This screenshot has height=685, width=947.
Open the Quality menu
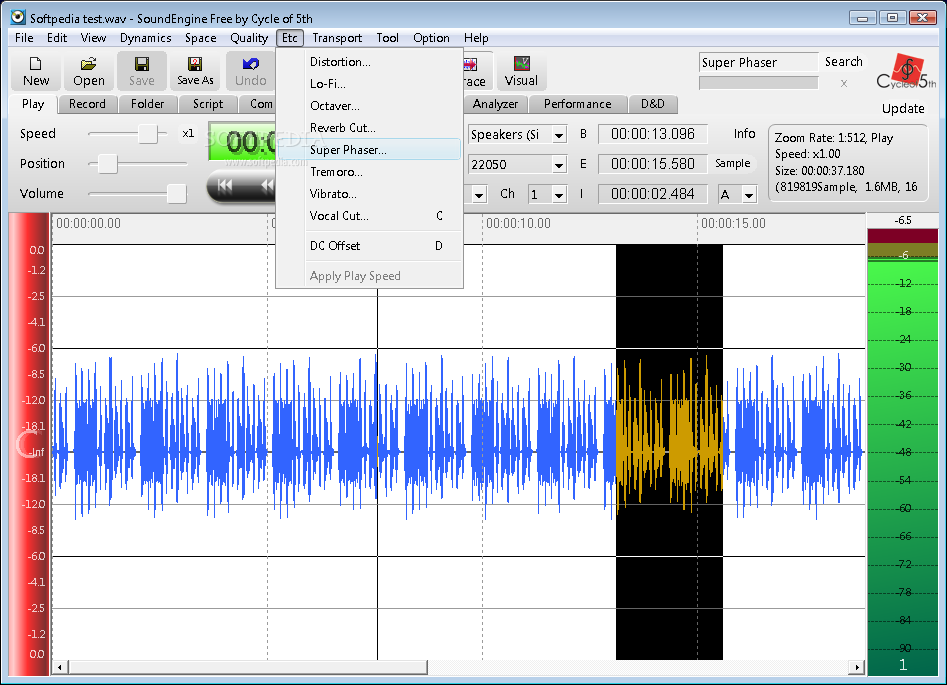coord(249,38)
